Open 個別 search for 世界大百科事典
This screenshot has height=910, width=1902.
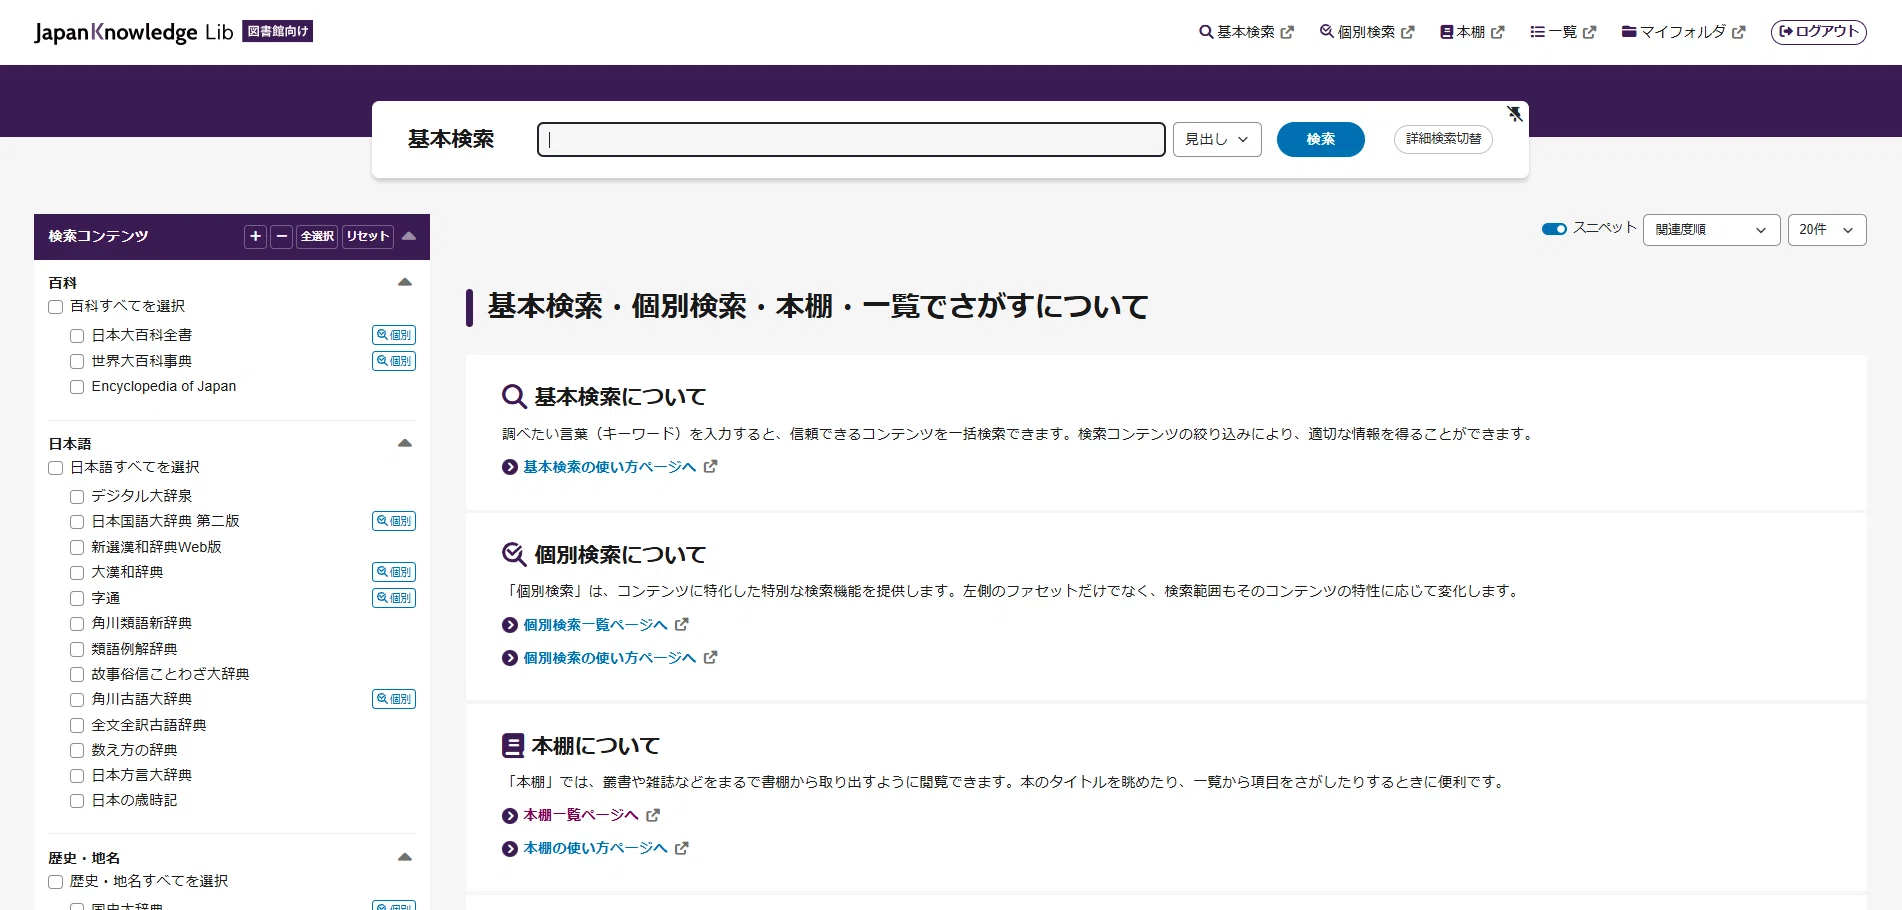click(x=394, y=361)
